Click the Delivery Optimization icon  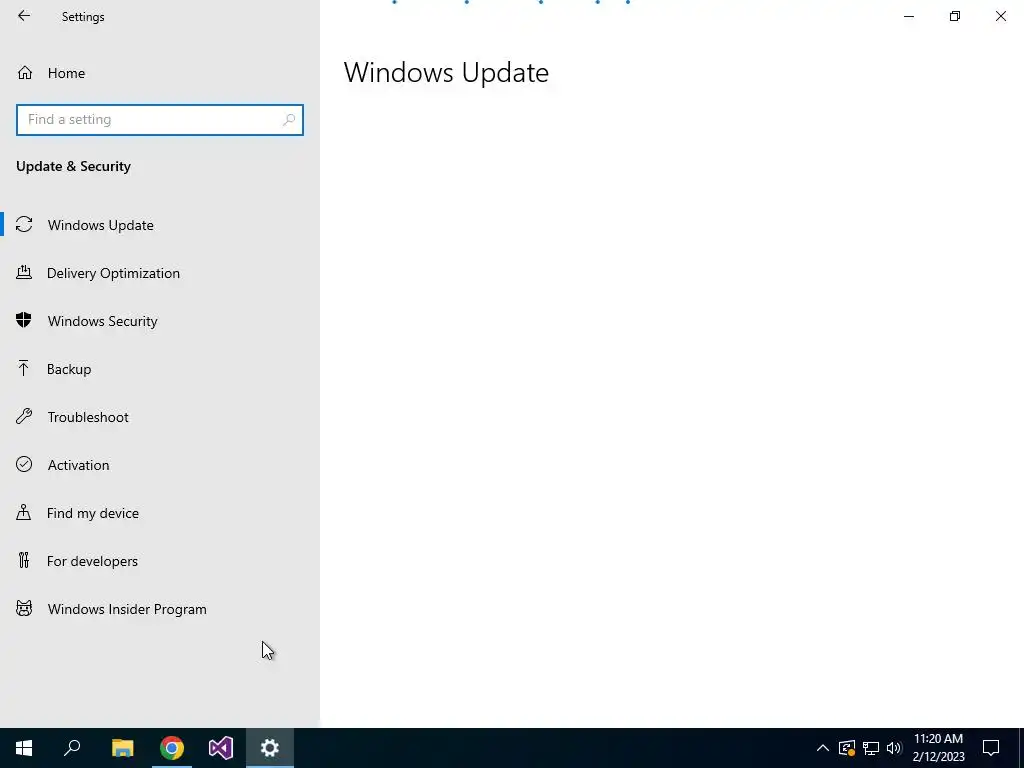tap(24, 272)
